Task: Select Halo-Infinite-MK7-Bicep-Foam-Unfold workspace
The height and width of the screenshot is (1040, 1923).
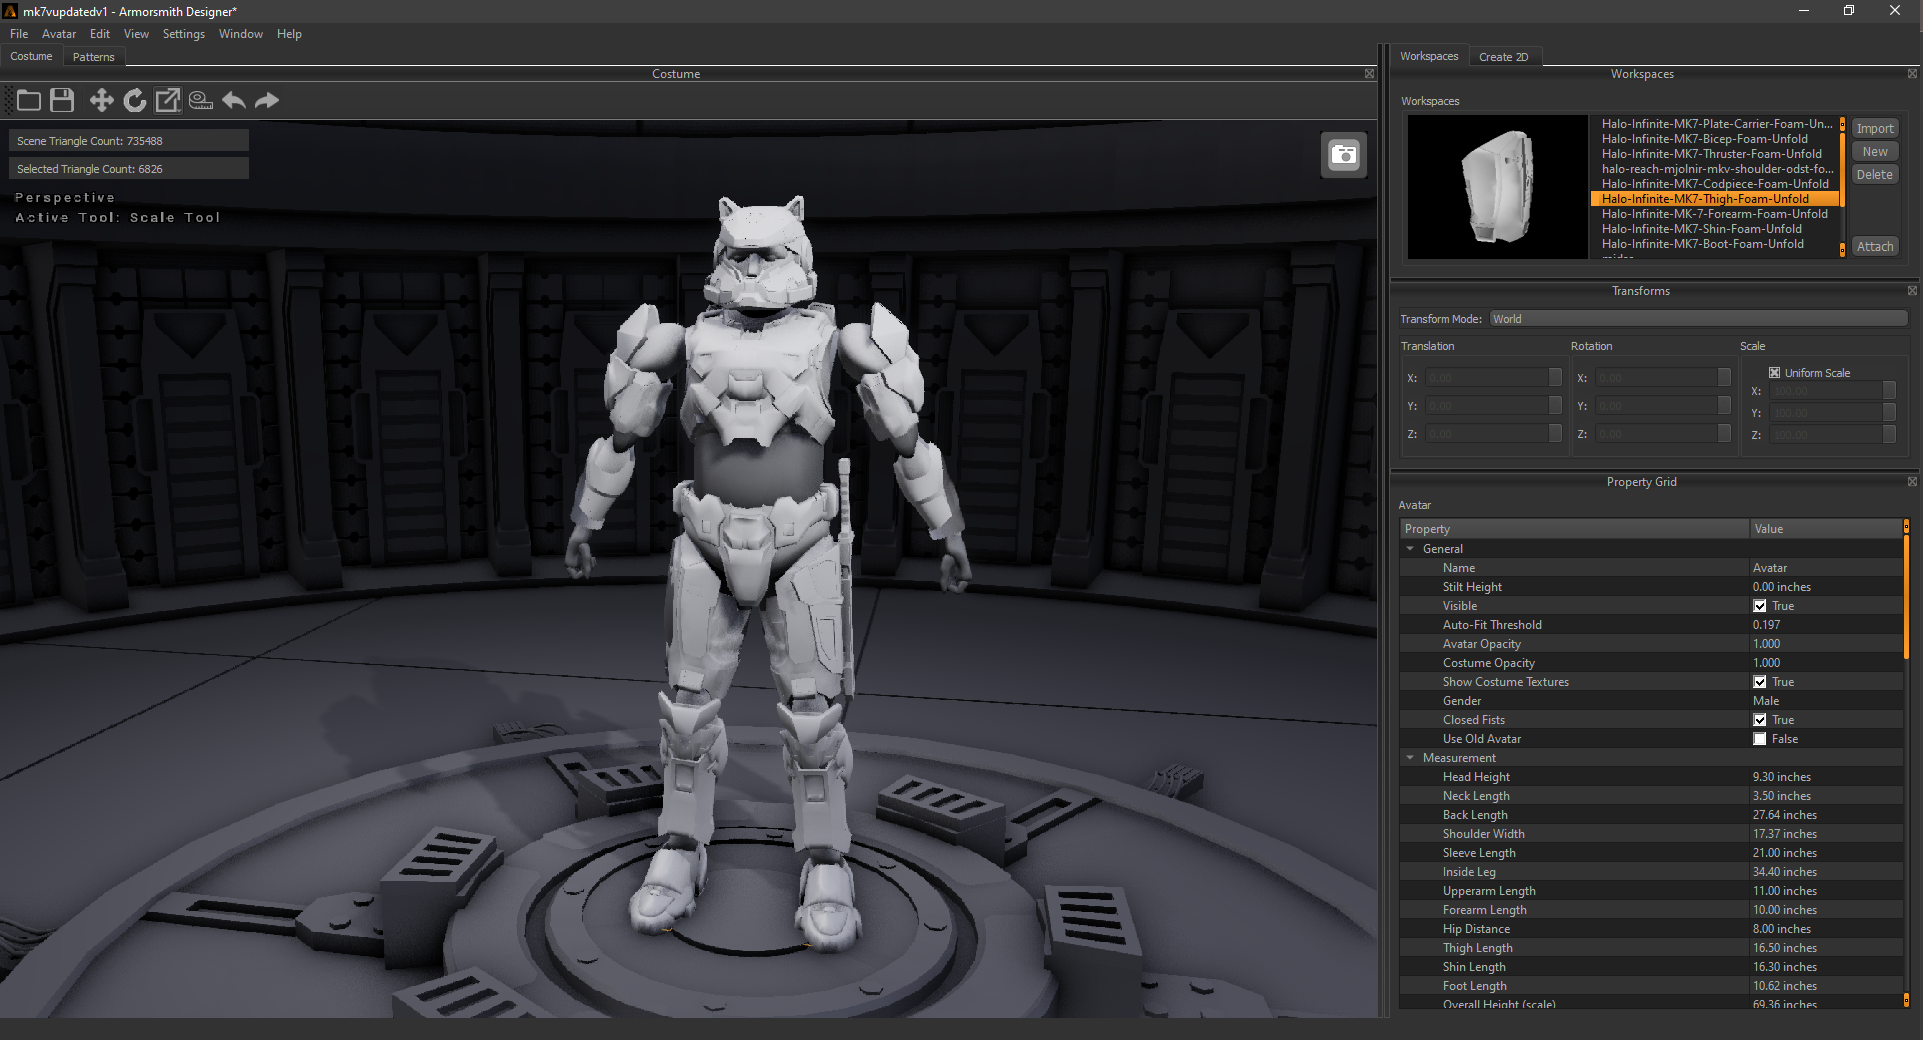Action: [x=1704, y=139]
